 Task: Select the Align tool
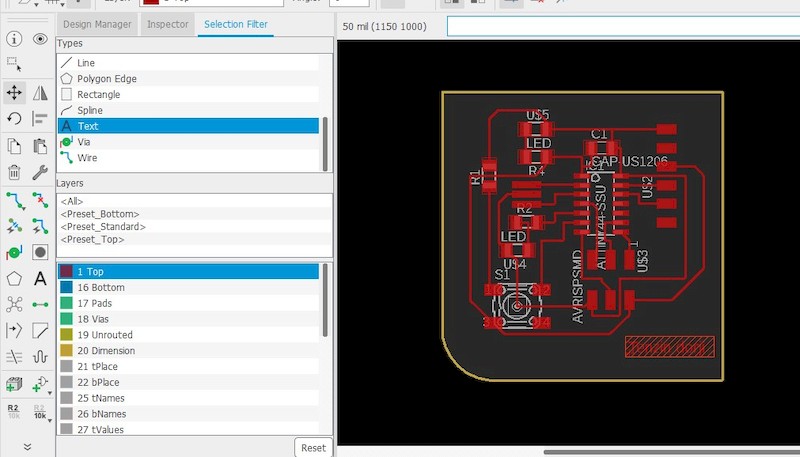[x=40, y=118]
